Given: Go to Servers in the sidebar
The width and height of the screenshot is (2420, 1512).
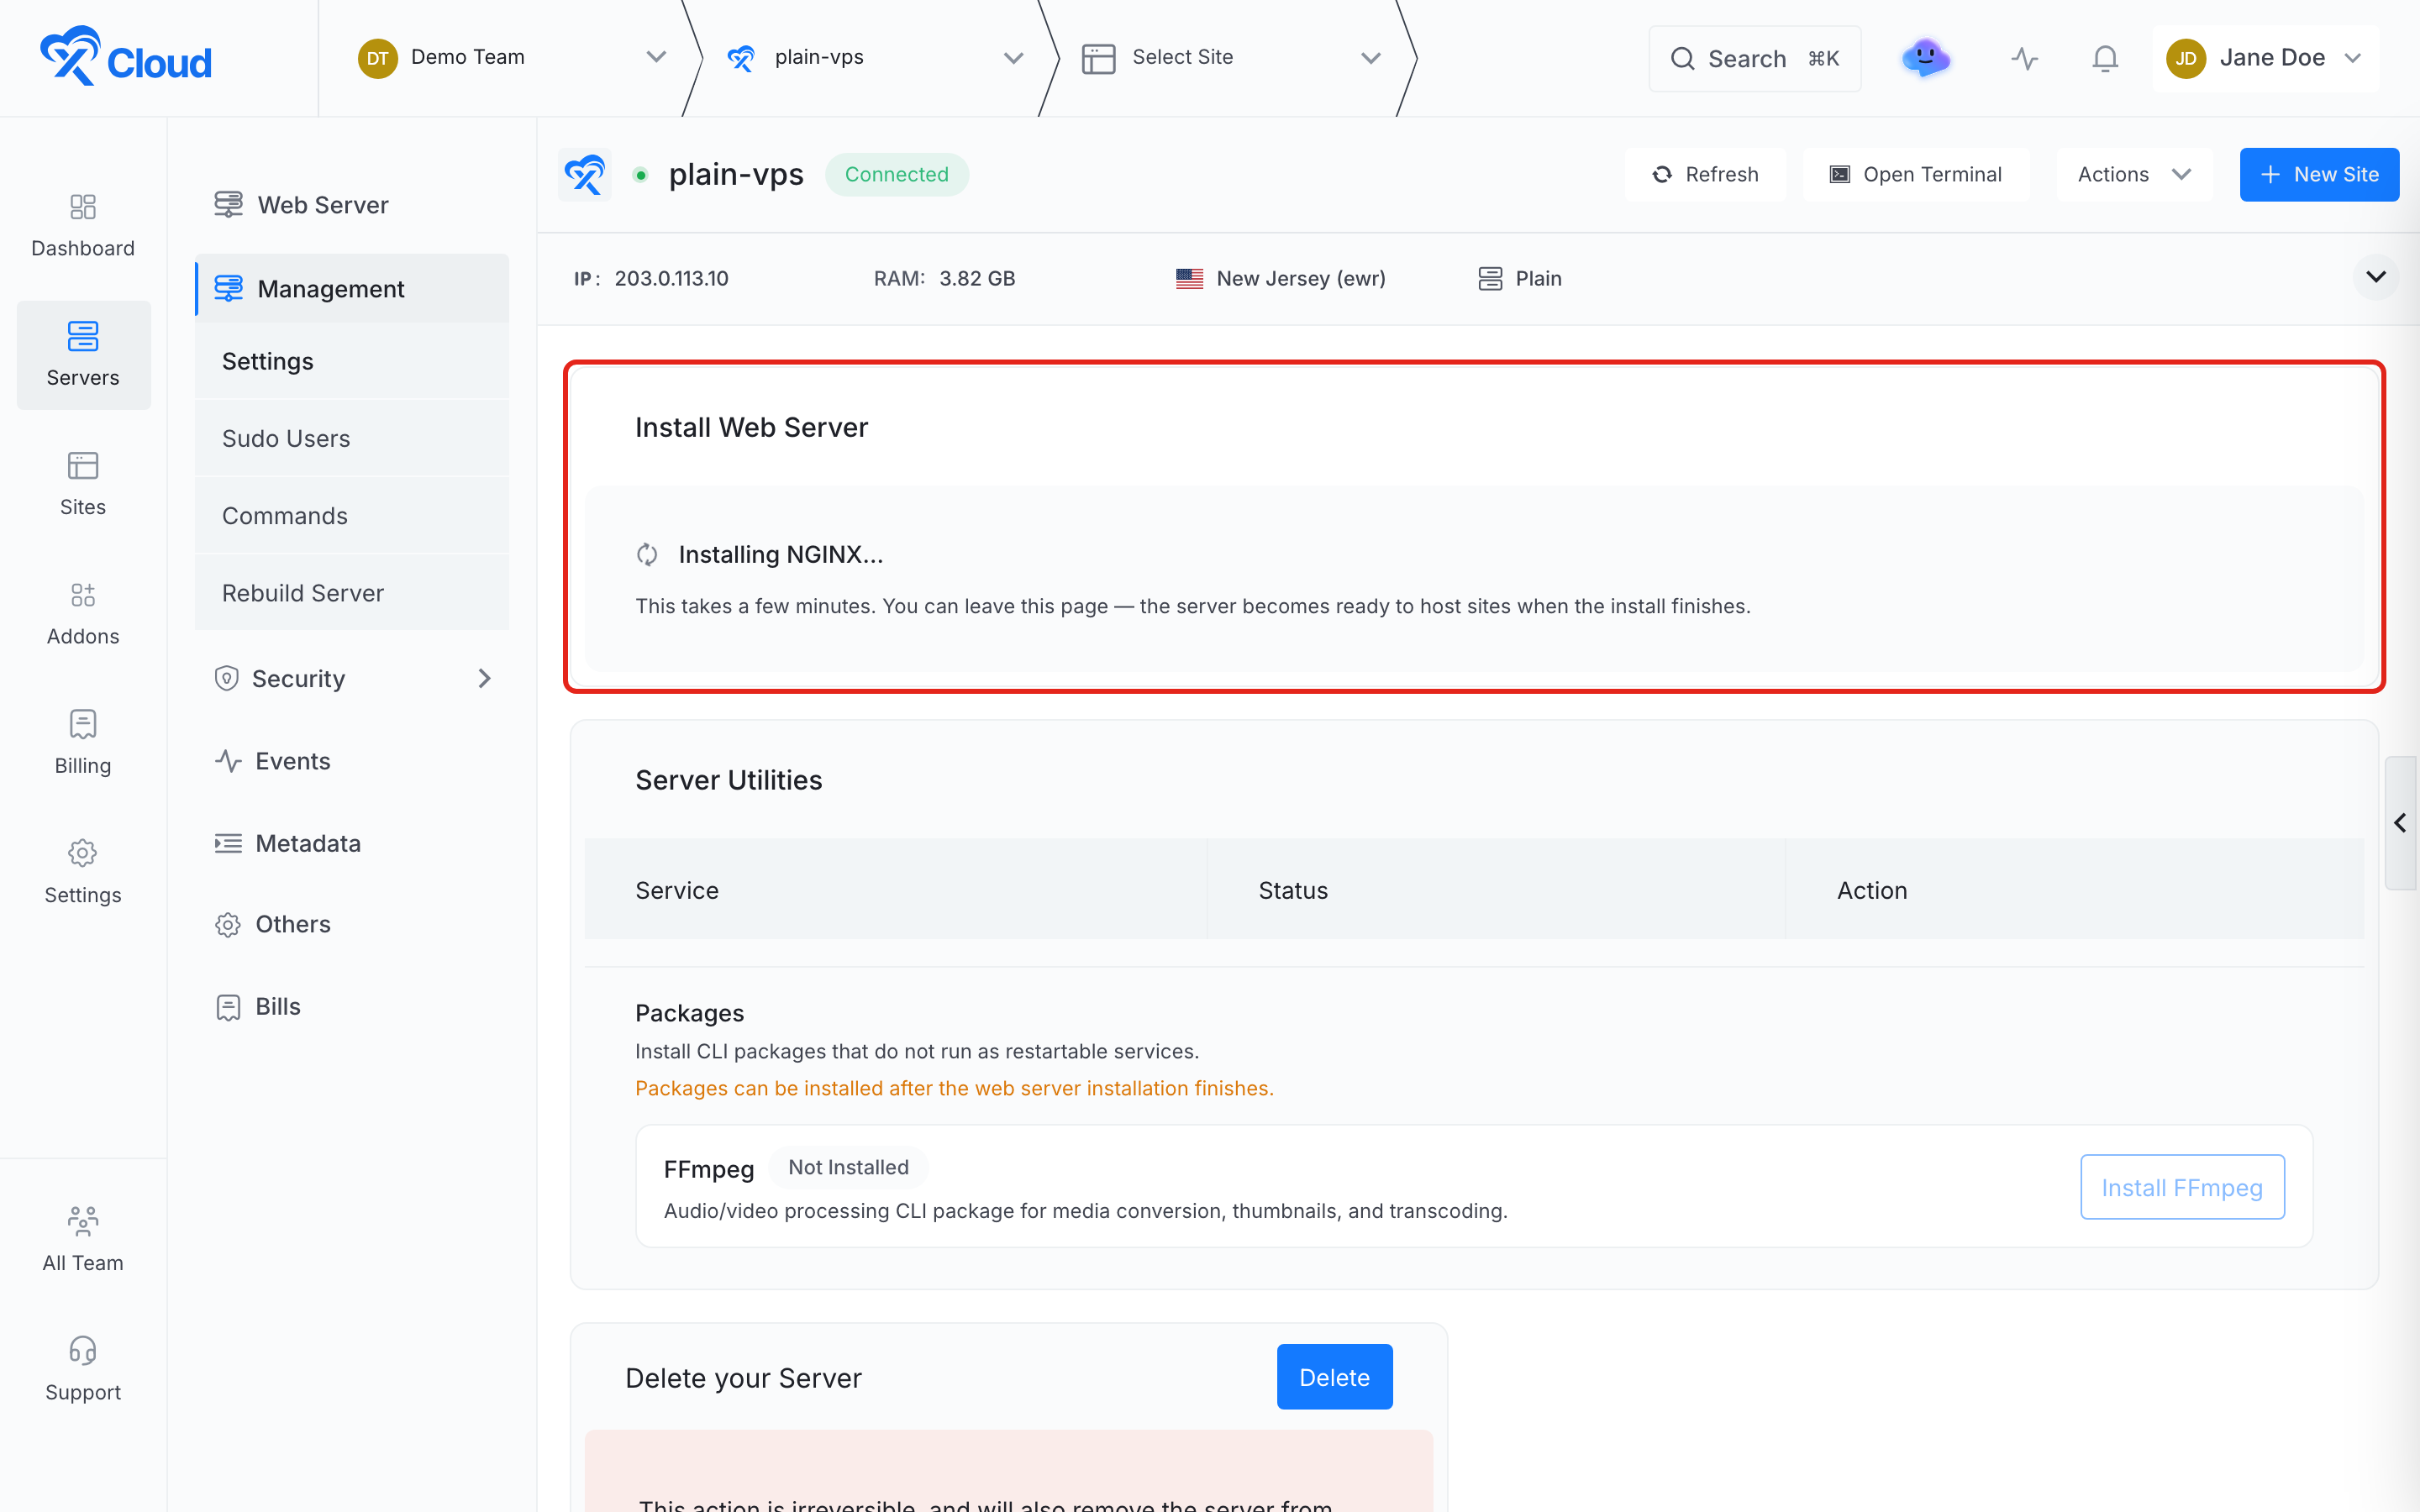Looking at the screenshot, I should [83, 355].
